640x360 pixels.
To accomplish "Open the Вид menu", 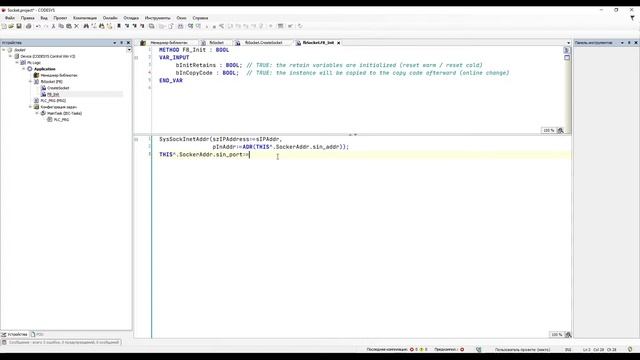I will tap(44, 18).
